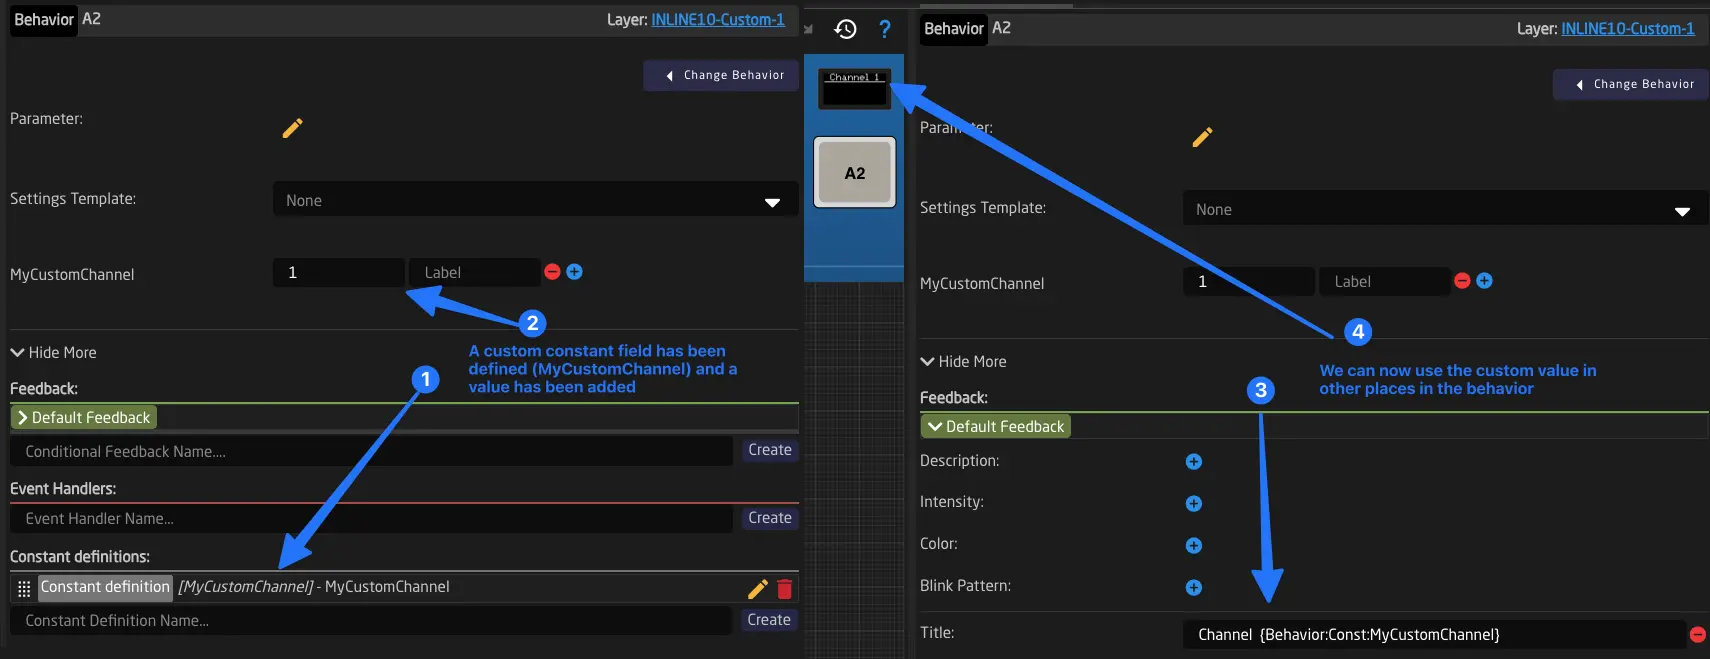Image resolution: width=1710 pixels, height=659 pixels.
Task: Open Settings Template dropdown in right panel
Action: (x=1446, y=209)
